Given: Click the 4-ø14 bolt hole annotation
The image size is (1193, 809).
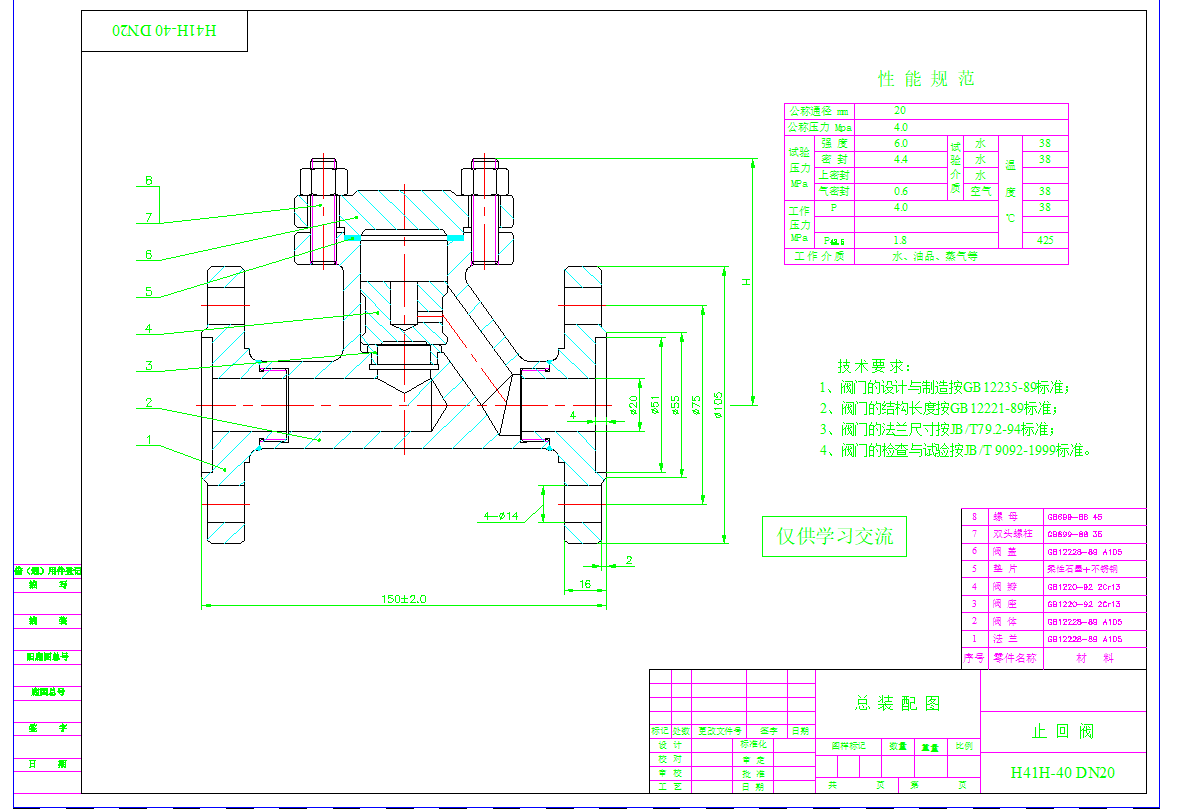Looking at the screenshot, I should pos(501,516).
